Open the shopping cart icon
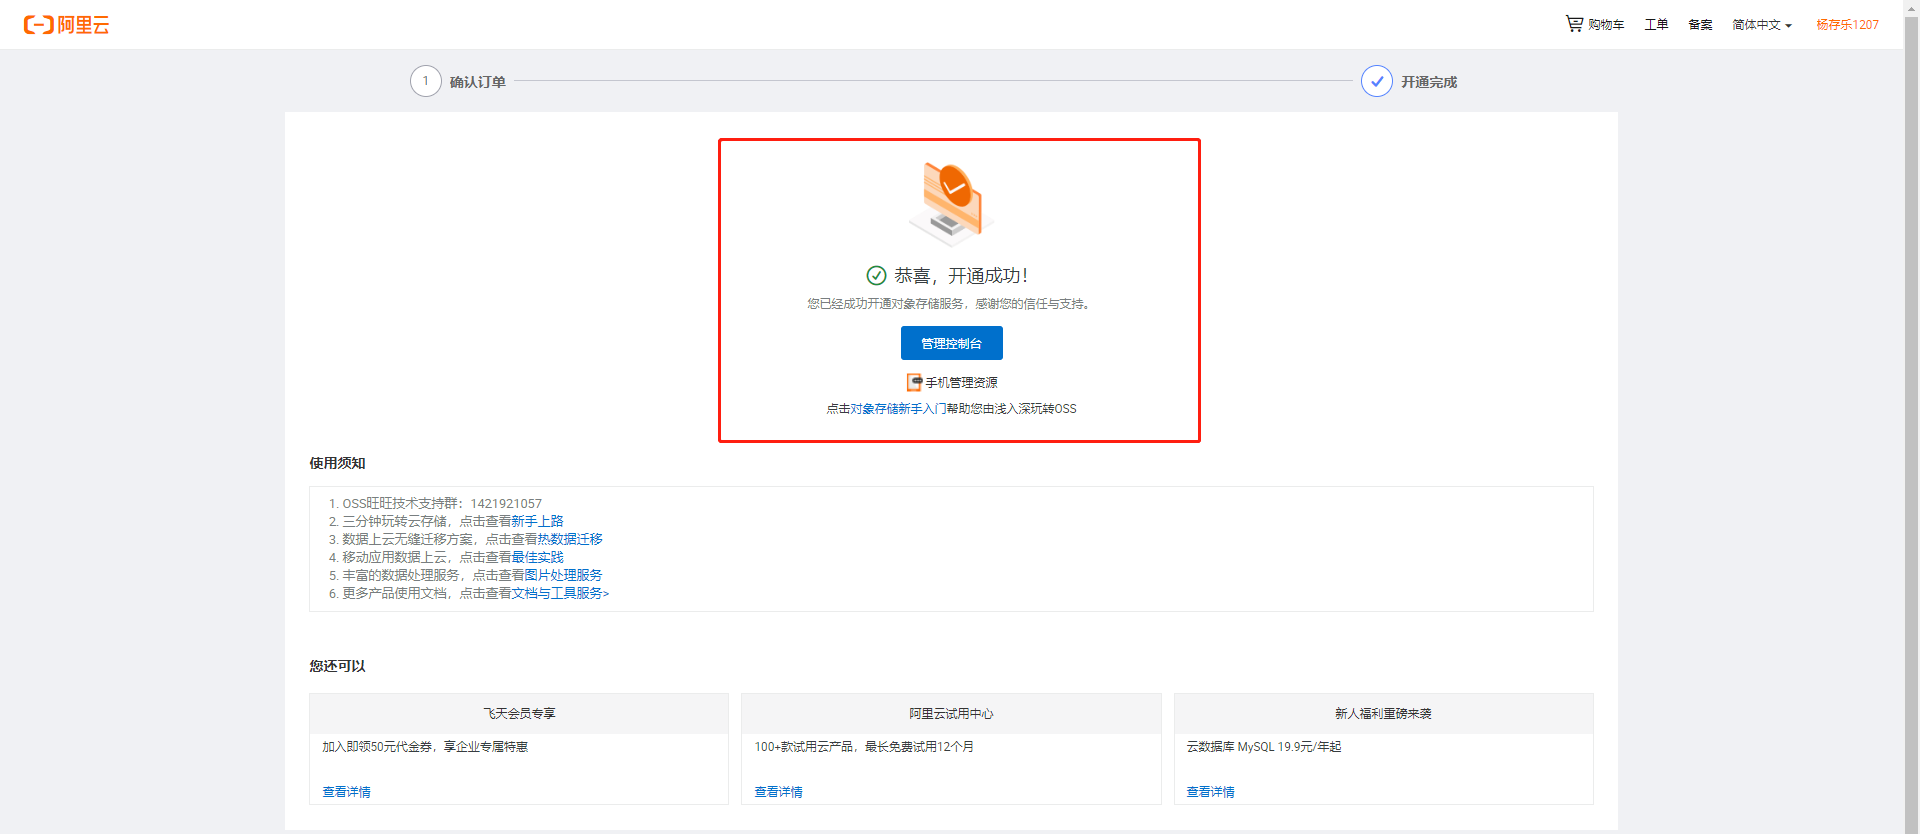The height and width of the screenshot is (834, 1920). 1574,23
